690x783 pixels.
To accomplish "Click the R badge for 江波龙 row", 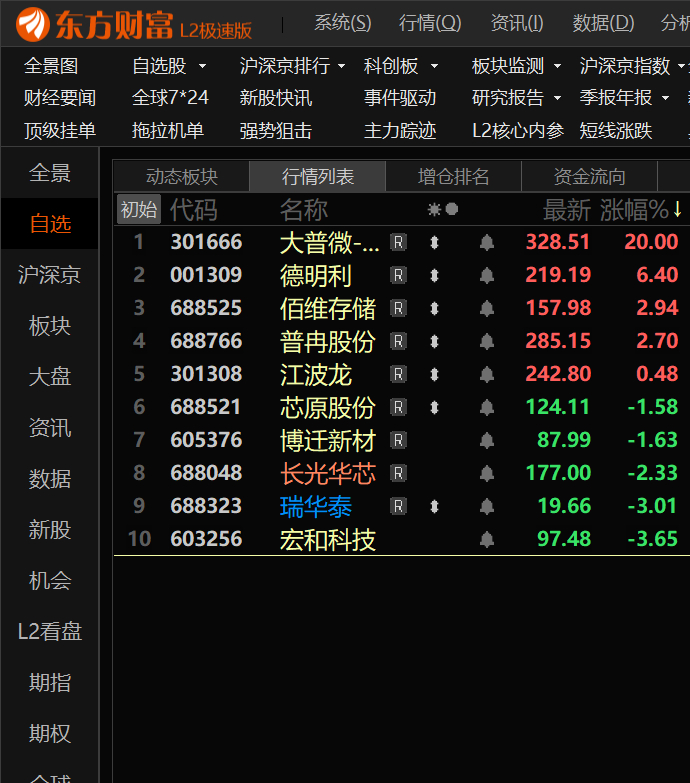I will point(398,375).
